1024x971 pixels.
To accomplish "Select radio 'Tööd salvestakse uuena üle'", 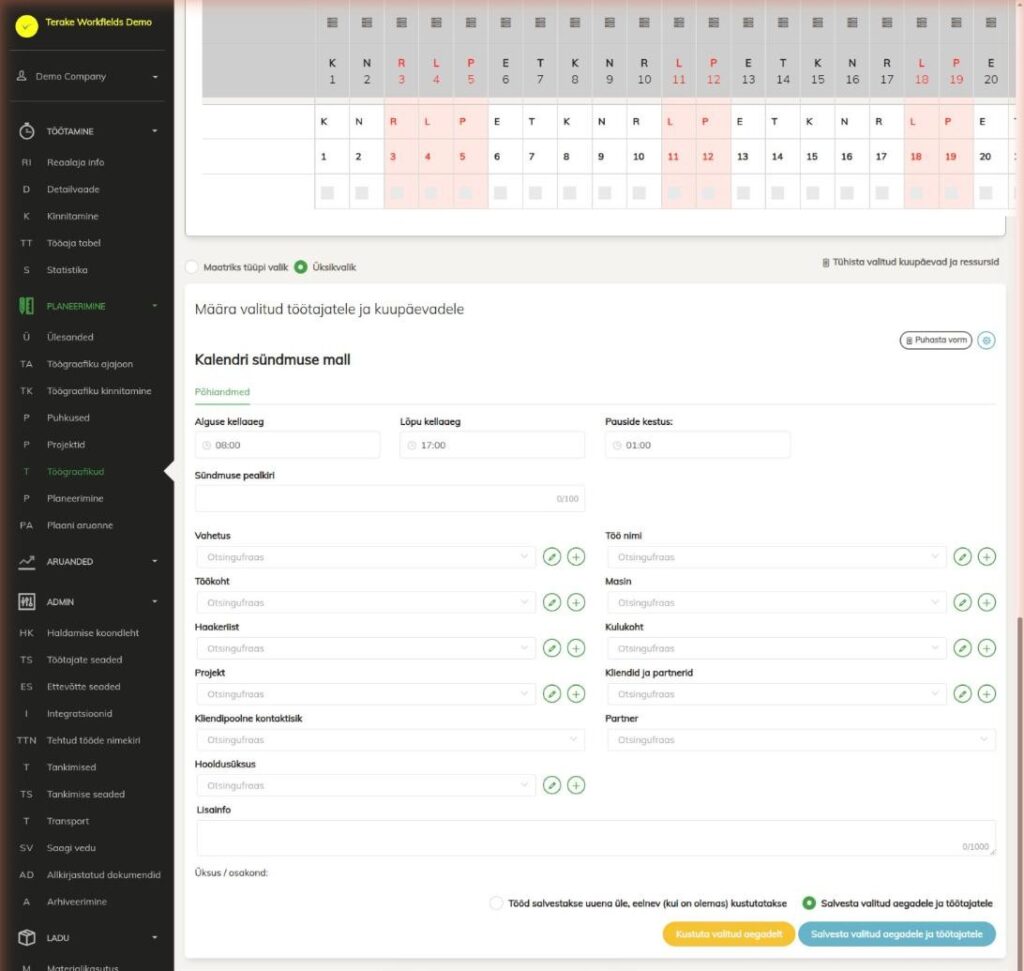I will click(496, 903).
